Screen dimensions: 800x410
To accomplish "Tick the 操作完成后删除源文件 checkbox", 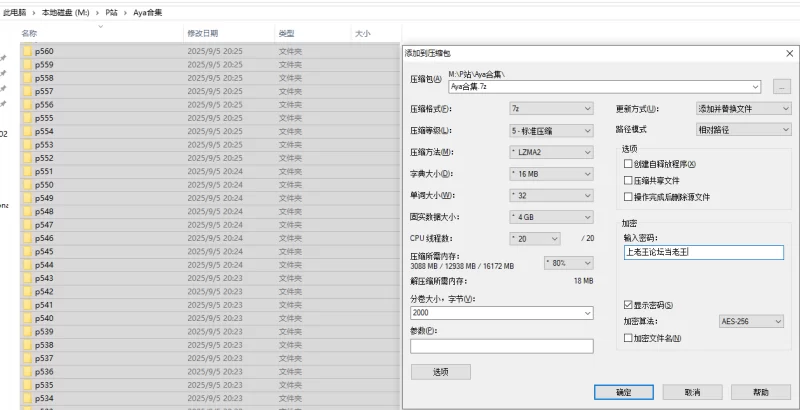I will point(628,197).
